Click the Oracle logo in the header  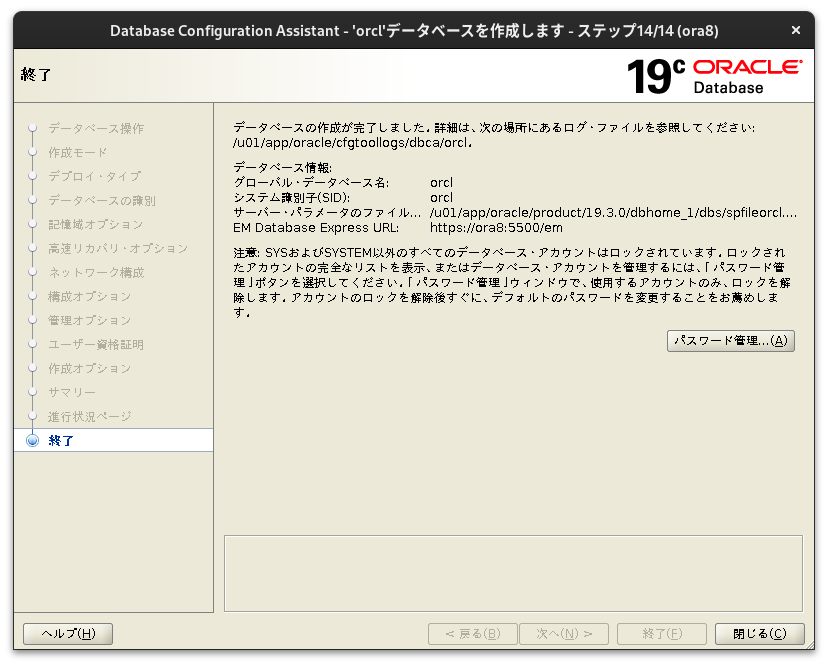pos(746,67)
